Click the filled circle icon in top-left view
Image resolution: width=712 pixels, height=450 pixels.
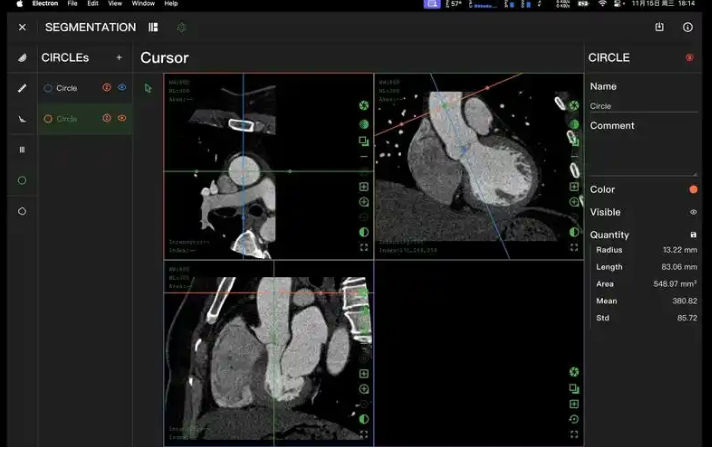(x=364, y=124)
